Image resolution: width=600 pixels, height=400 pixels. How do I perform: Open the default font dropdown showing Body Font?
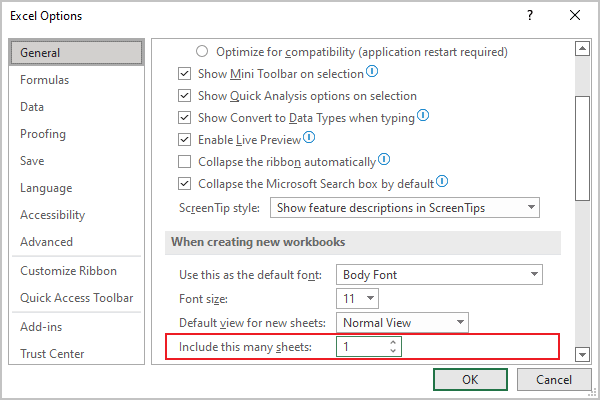click(x=439, y=274)
